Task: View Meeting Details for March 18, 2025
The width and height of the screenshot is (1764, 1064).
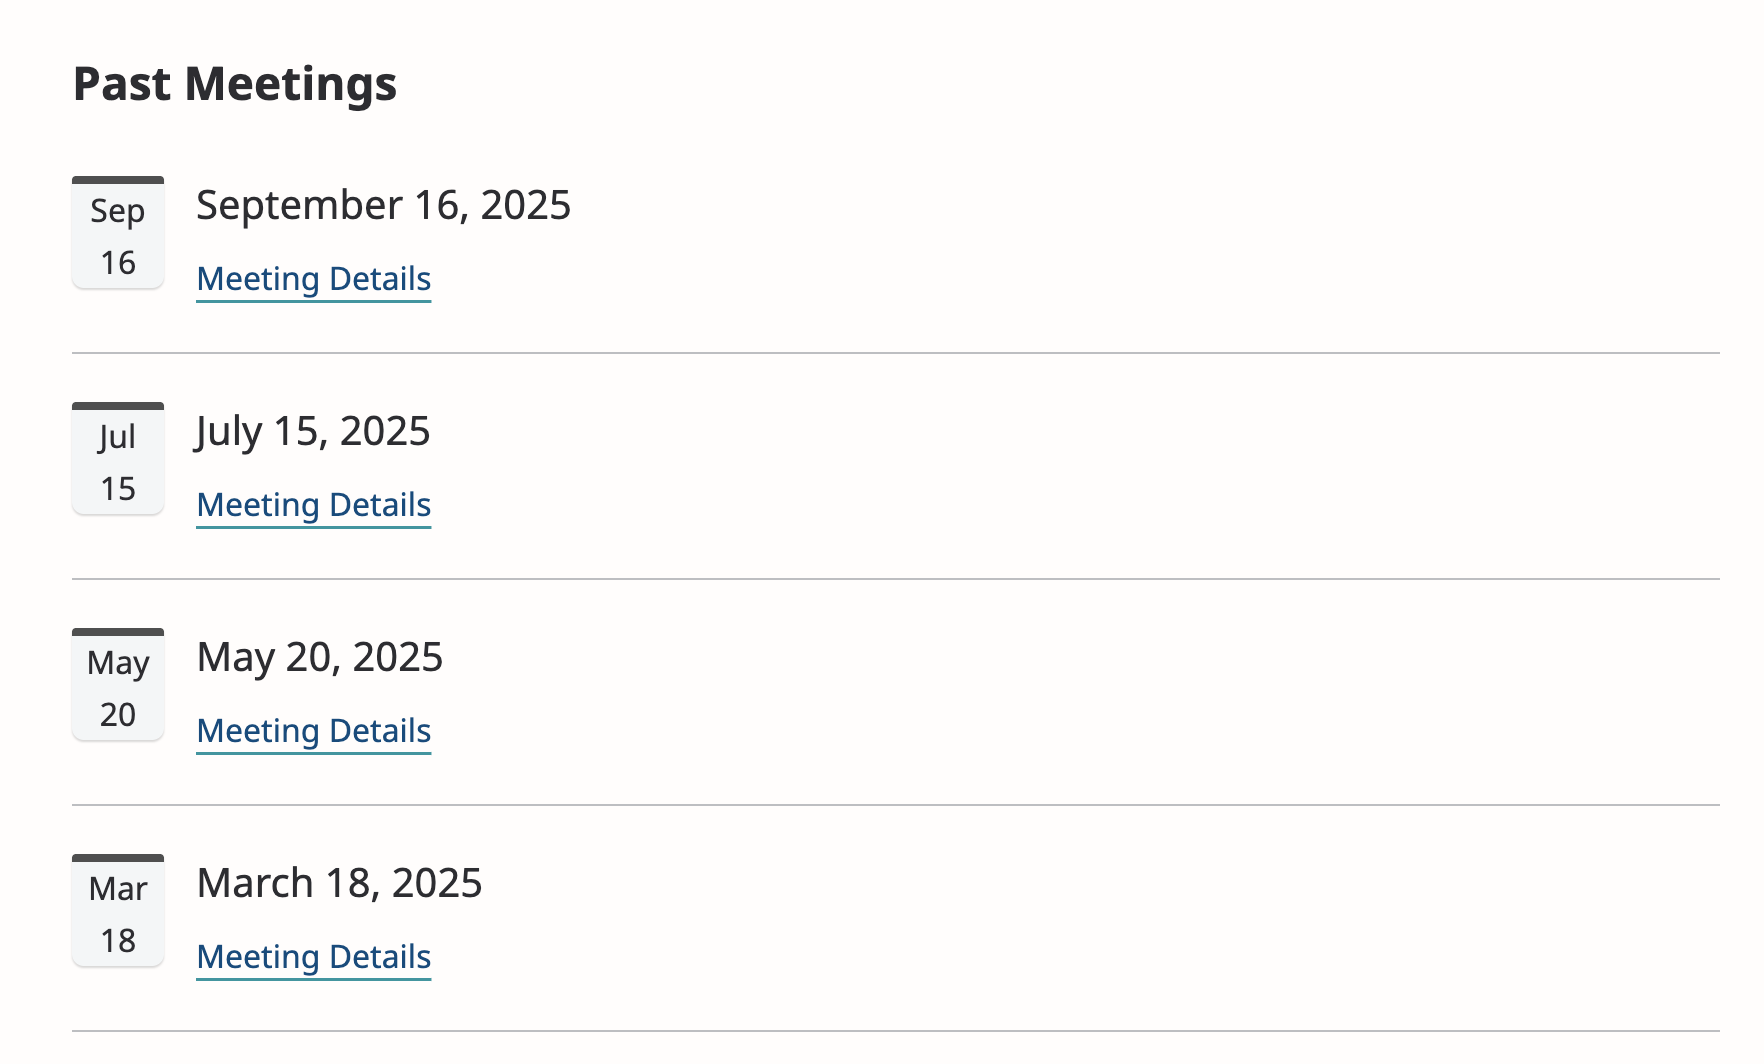Action: click(x=314, y=957)
